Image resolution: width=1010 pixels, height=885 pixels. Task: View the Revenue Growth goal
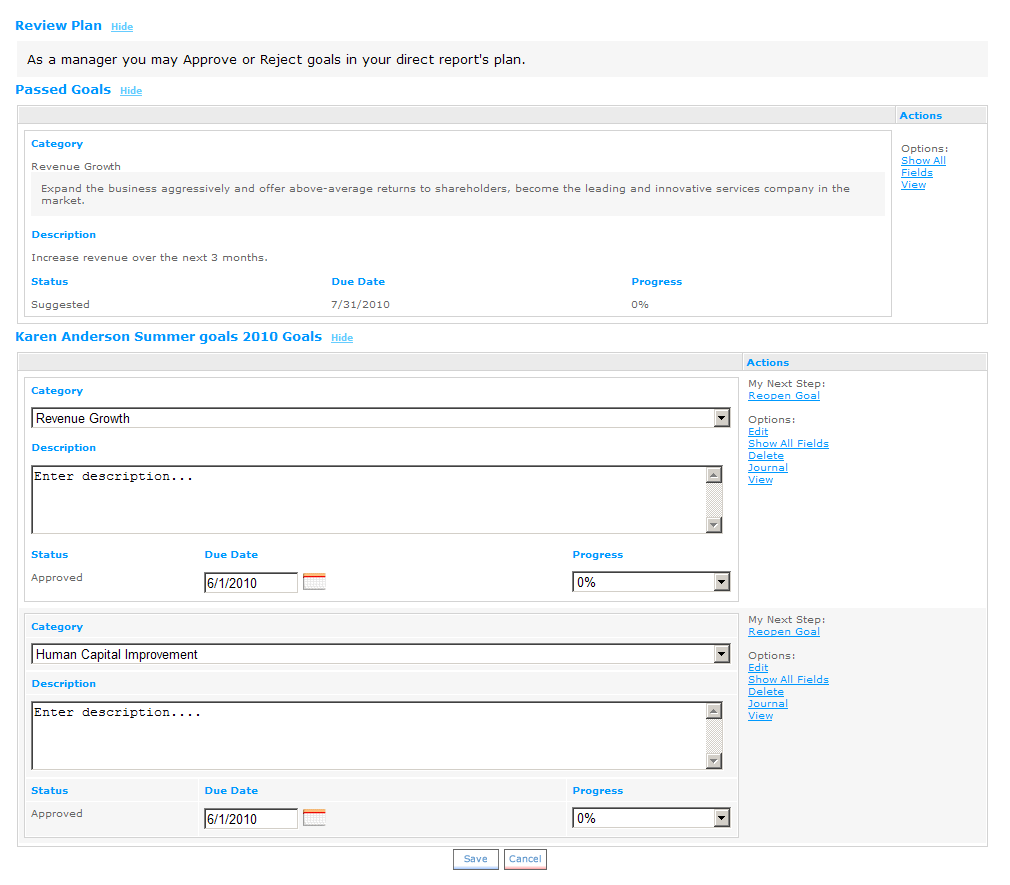[x=761, y=480]
